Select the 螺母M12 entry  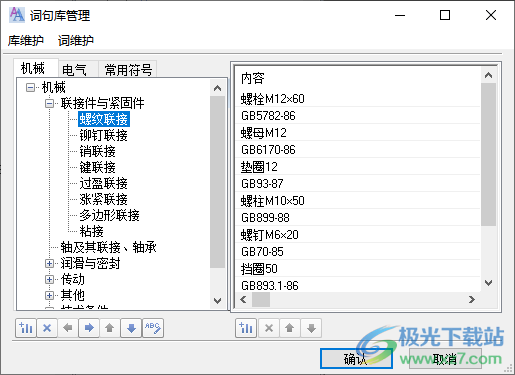pyautogui.click(x=358, y=133)
